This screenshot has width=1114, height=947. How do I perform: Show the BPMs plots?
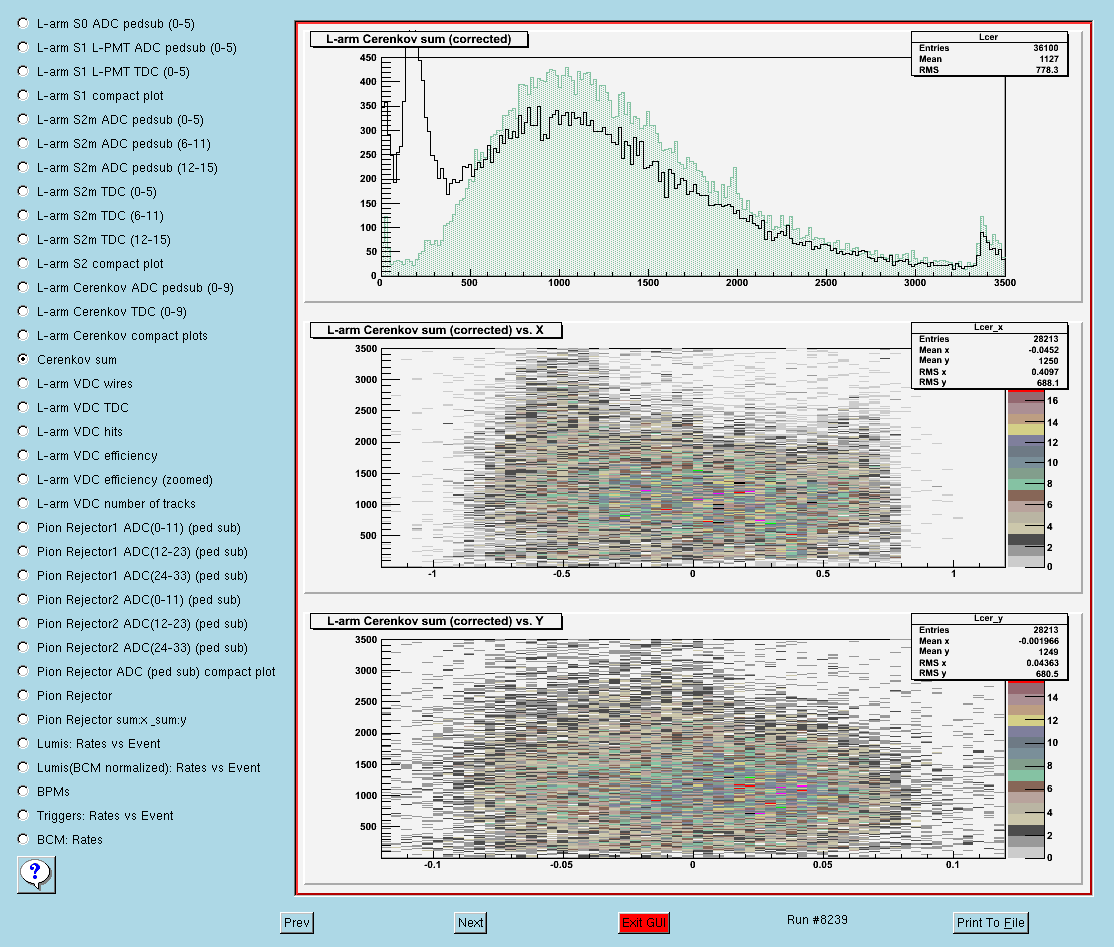coord(23,791)
